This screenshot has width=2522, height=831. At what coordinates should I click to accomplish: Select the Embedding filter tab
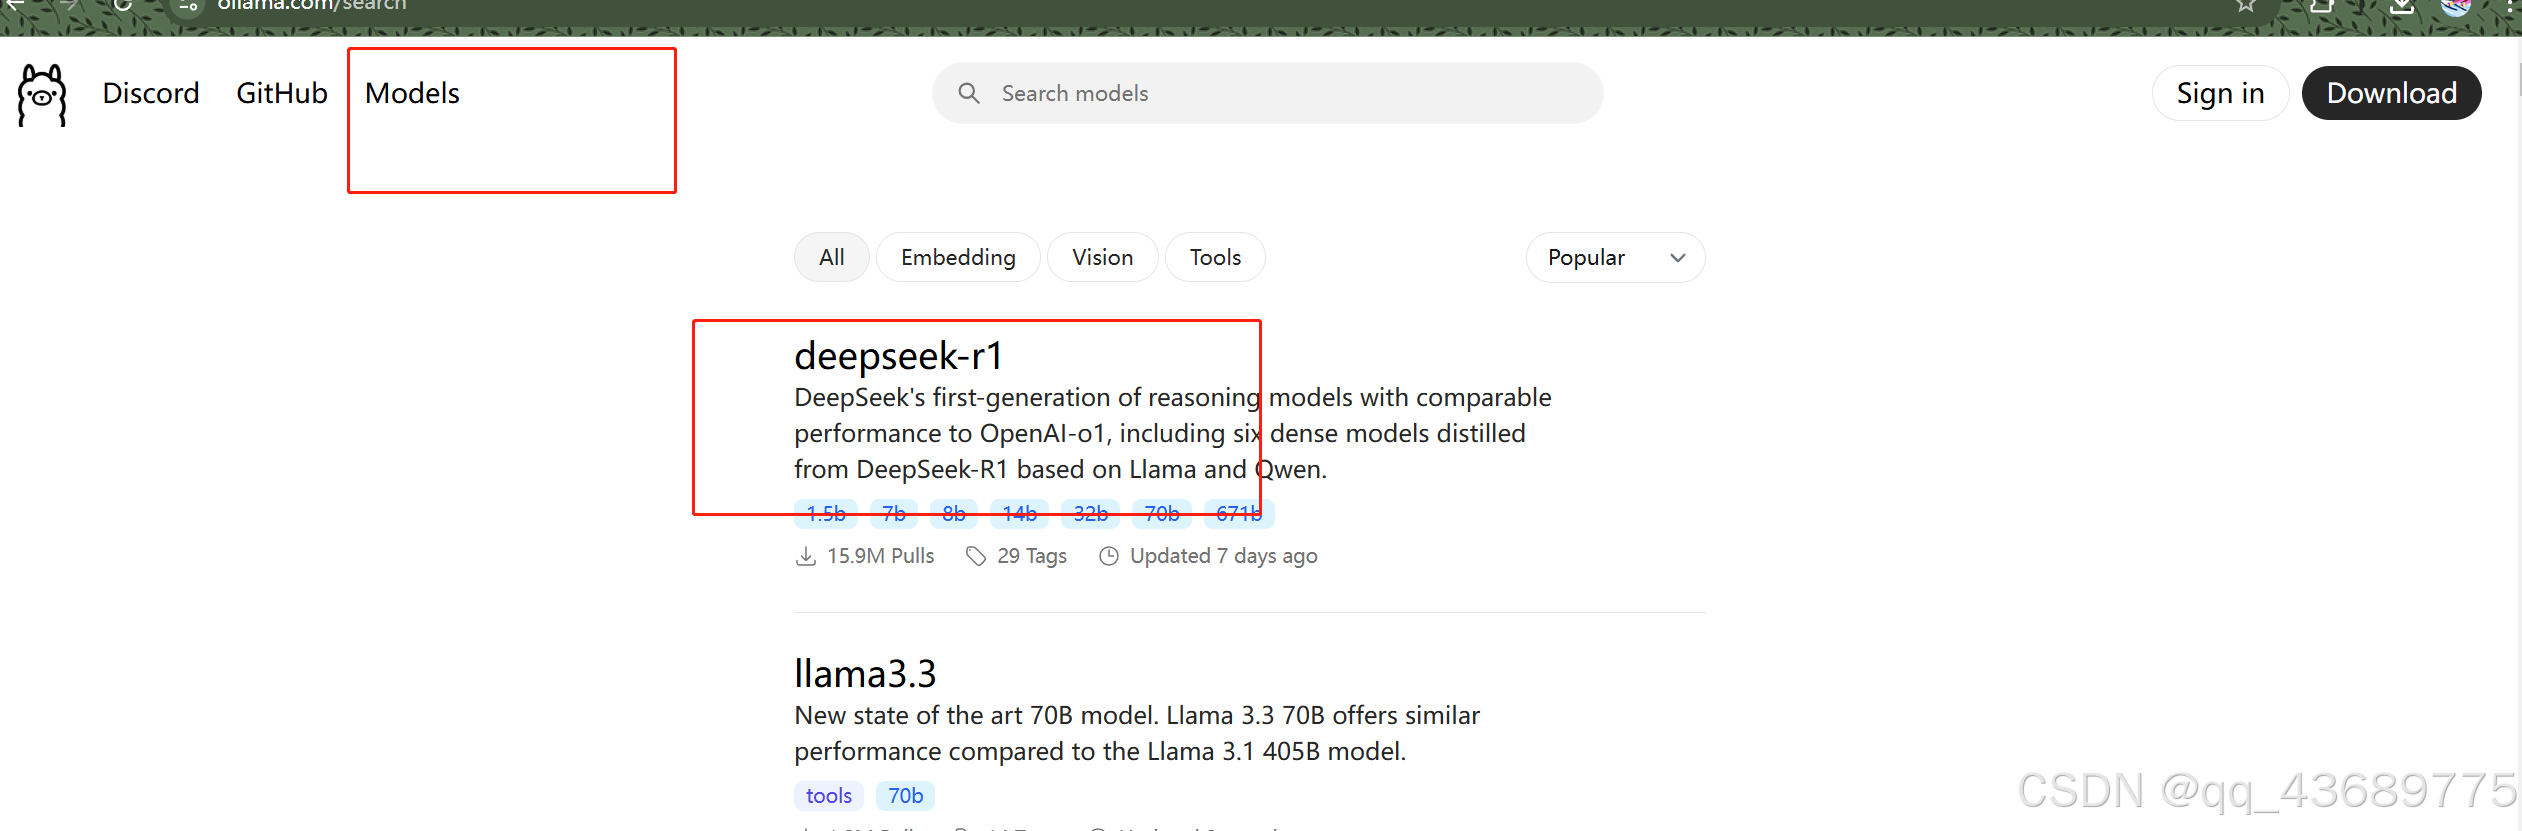coord(958,258)
